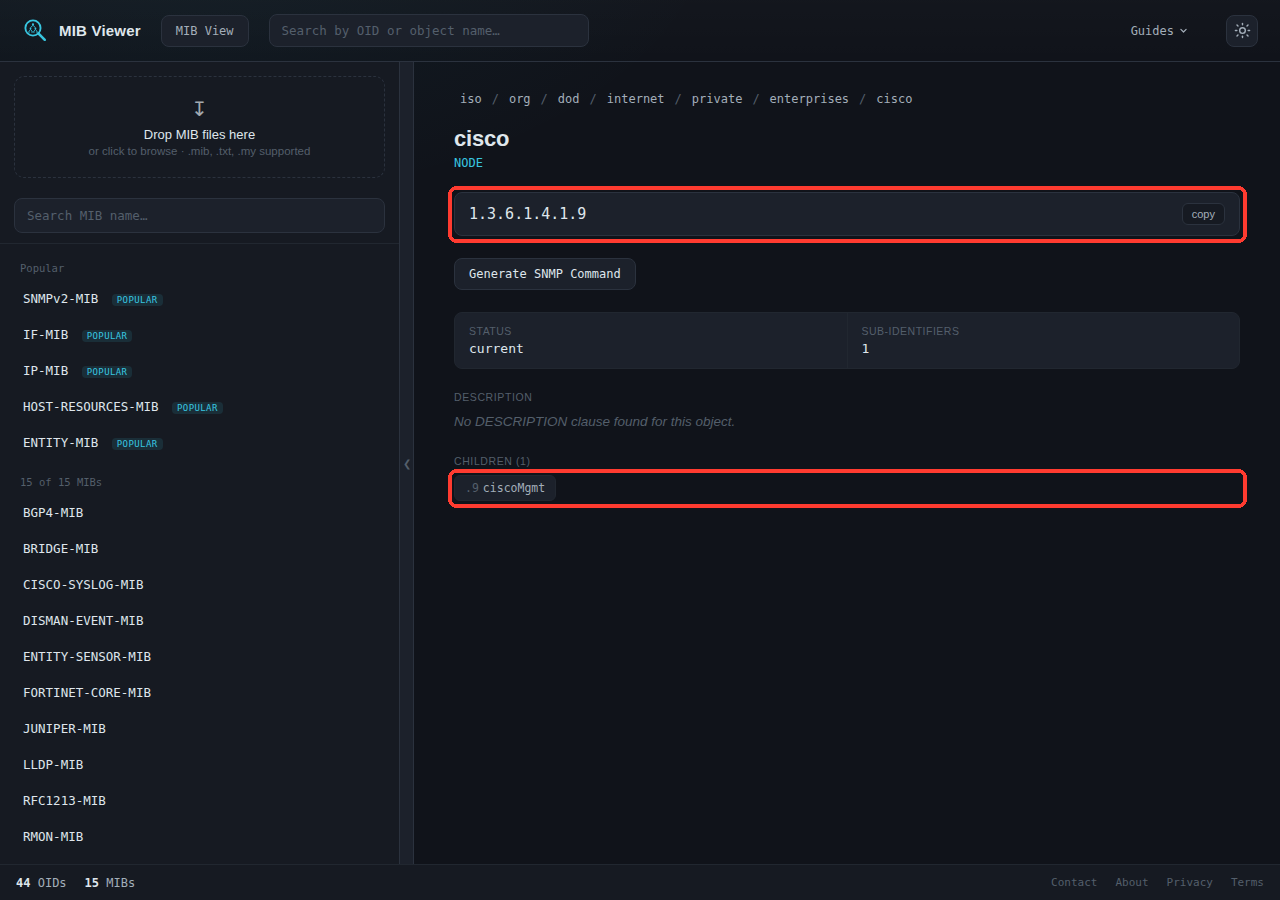
Task: Open the Privacy footer link
Action: (1190, 882)
